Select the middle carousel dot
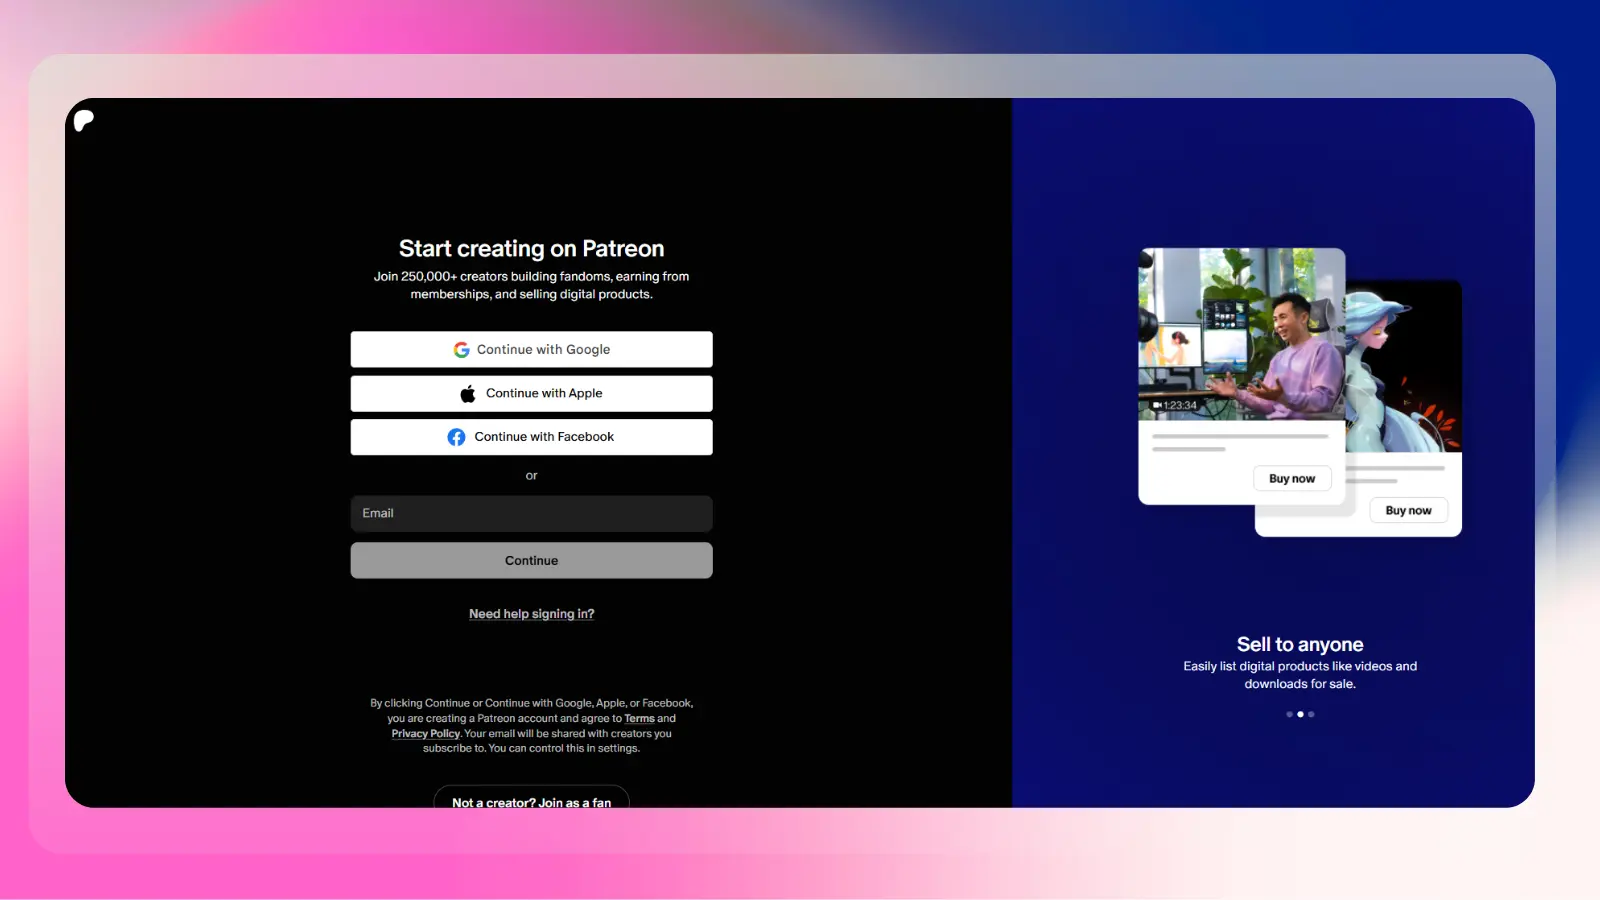 1300,715
